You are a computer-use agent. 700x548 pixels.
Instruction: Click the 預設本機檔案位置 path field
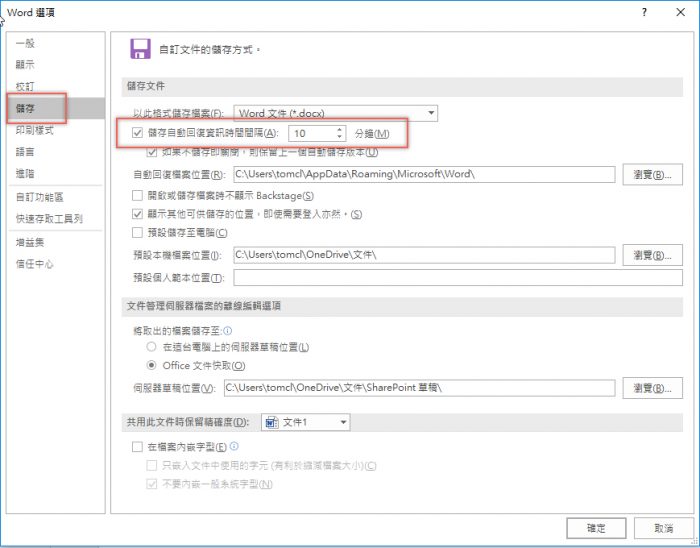pos(424,255)
